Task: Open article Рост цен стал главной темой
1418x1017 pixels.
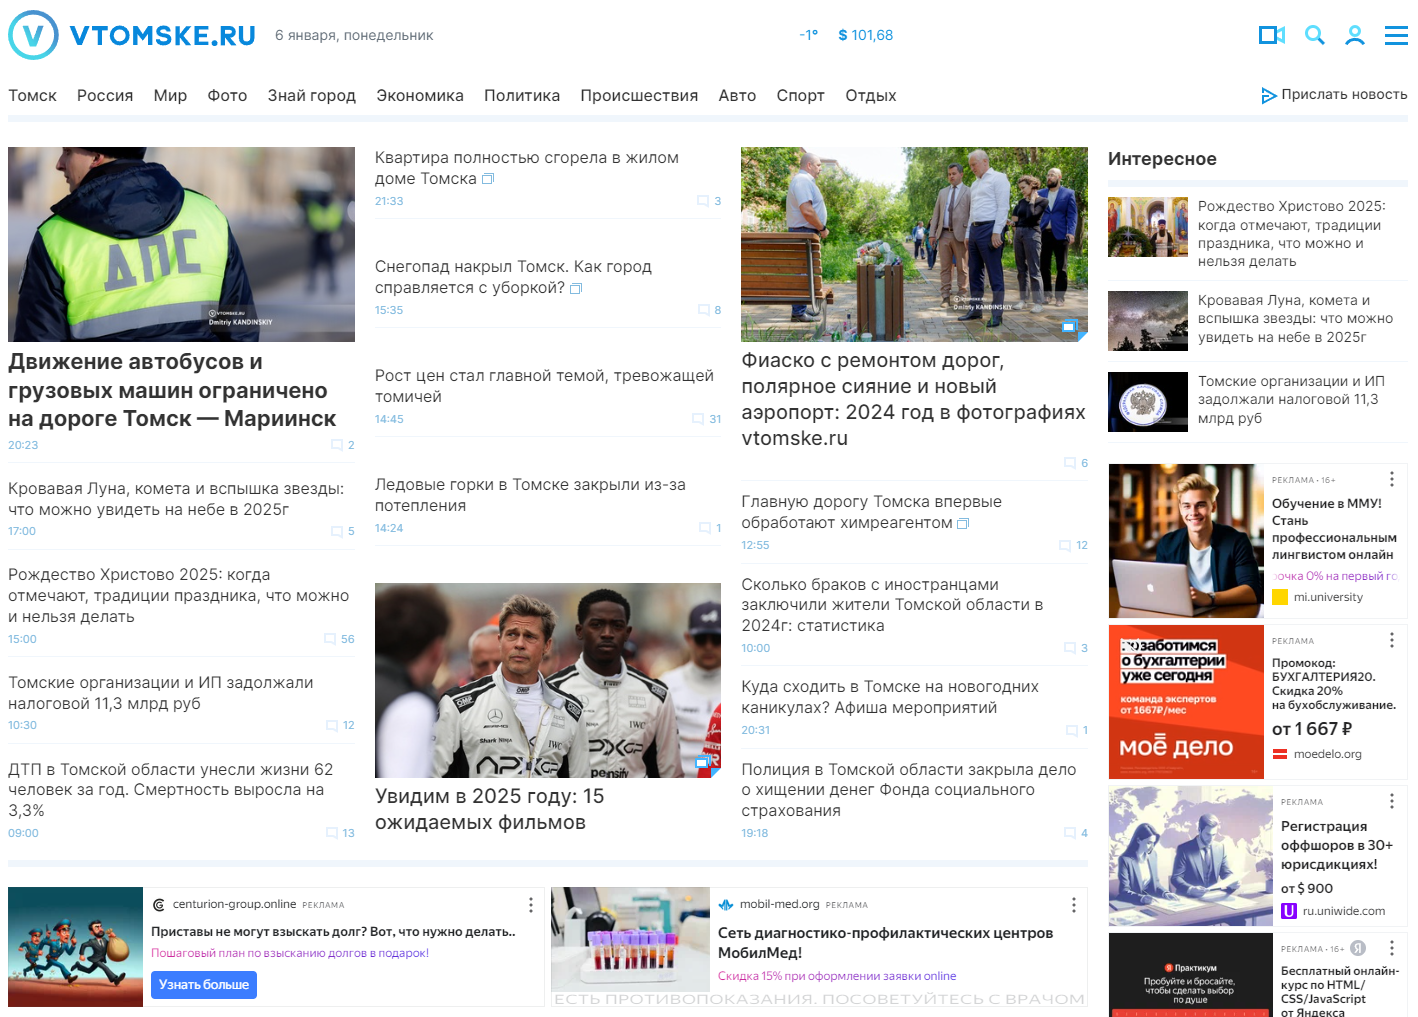Action: coord(544,386)
